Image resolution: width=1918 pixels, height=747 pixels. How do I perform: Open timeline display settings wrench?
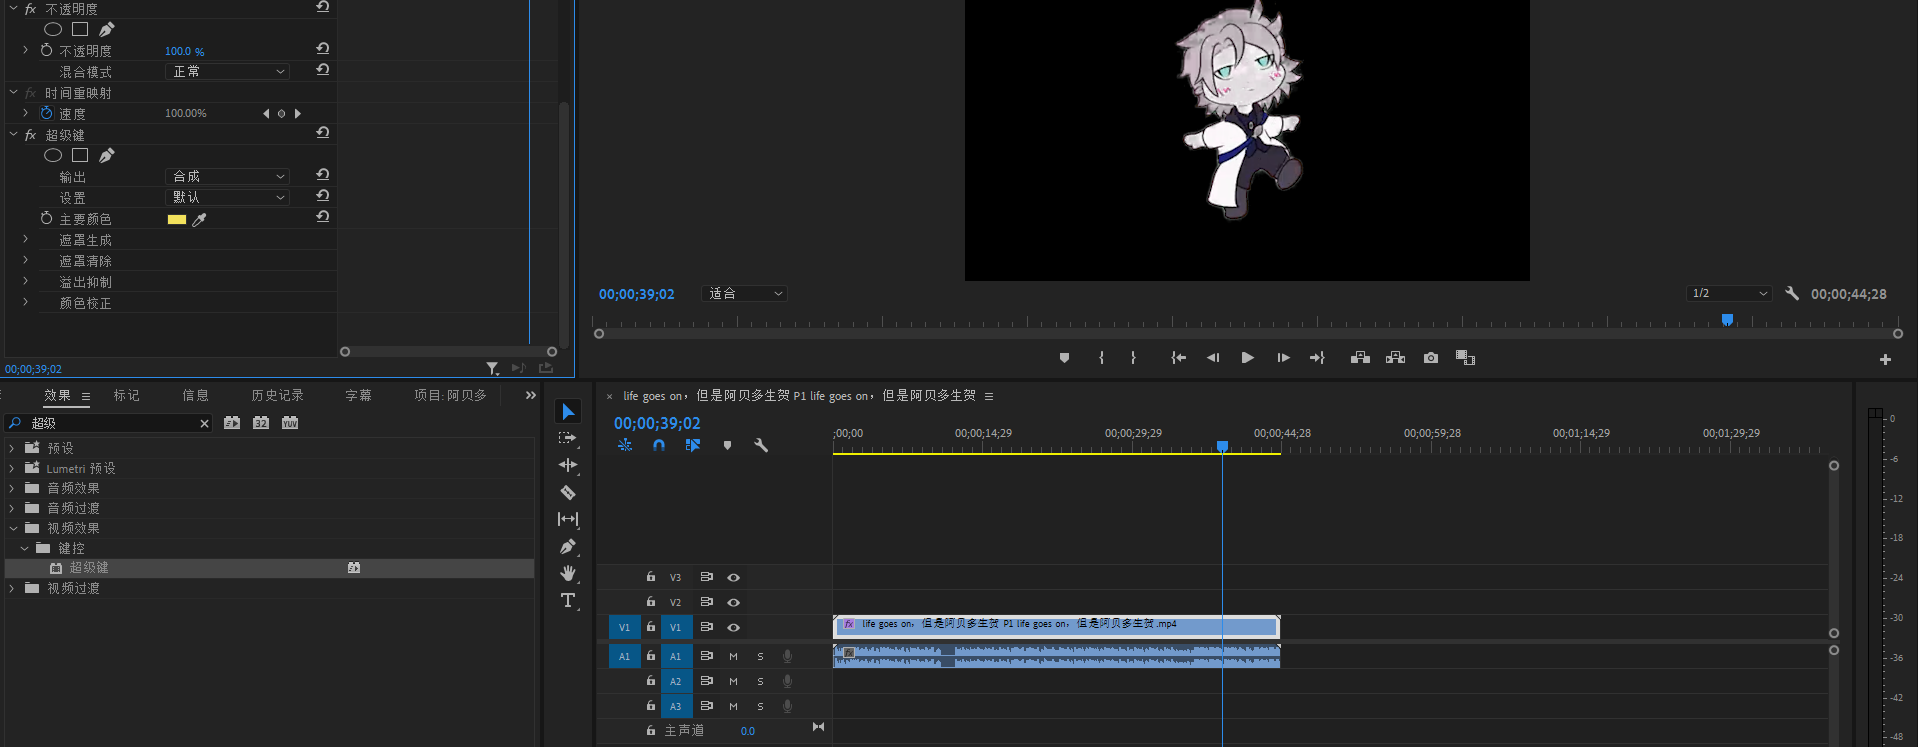[761, 445]
